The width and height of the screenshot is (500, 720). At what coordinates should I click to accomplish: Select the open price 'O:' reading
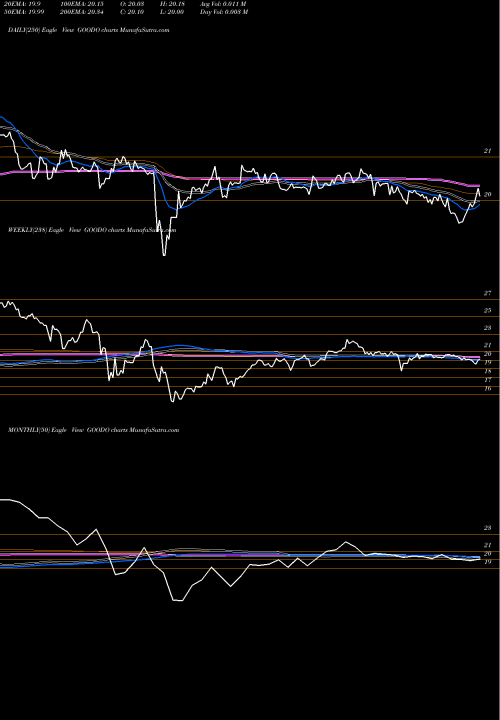132,4
